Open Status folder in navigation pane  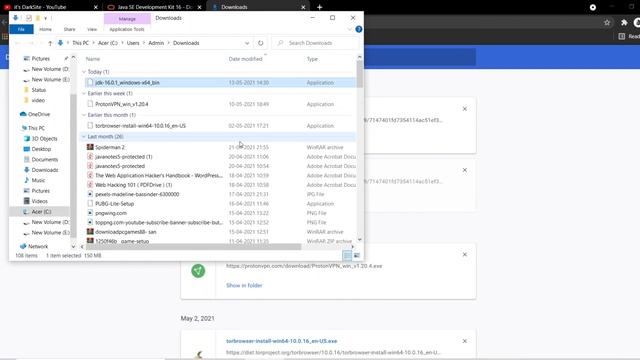(38, 90)
